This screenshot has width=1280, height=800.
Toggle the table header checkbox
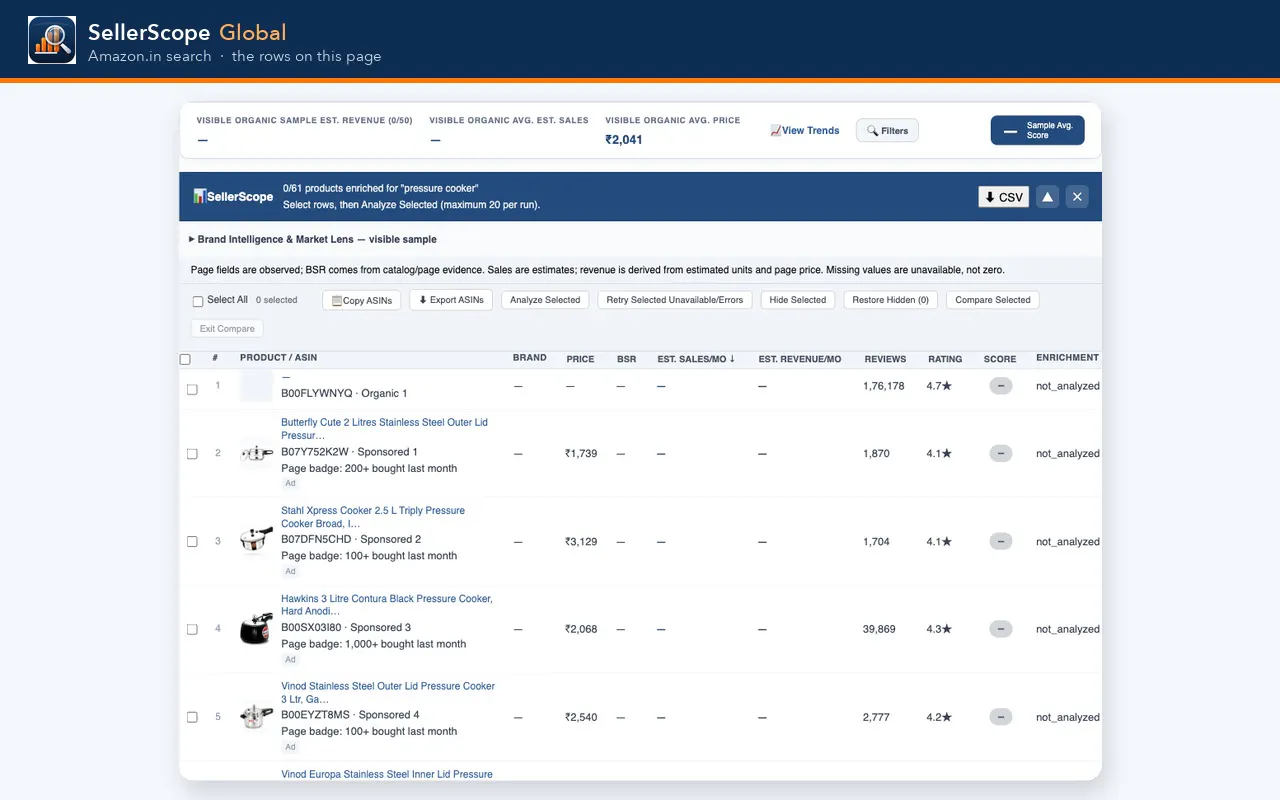pyautogui.click(x=185, y=360)
